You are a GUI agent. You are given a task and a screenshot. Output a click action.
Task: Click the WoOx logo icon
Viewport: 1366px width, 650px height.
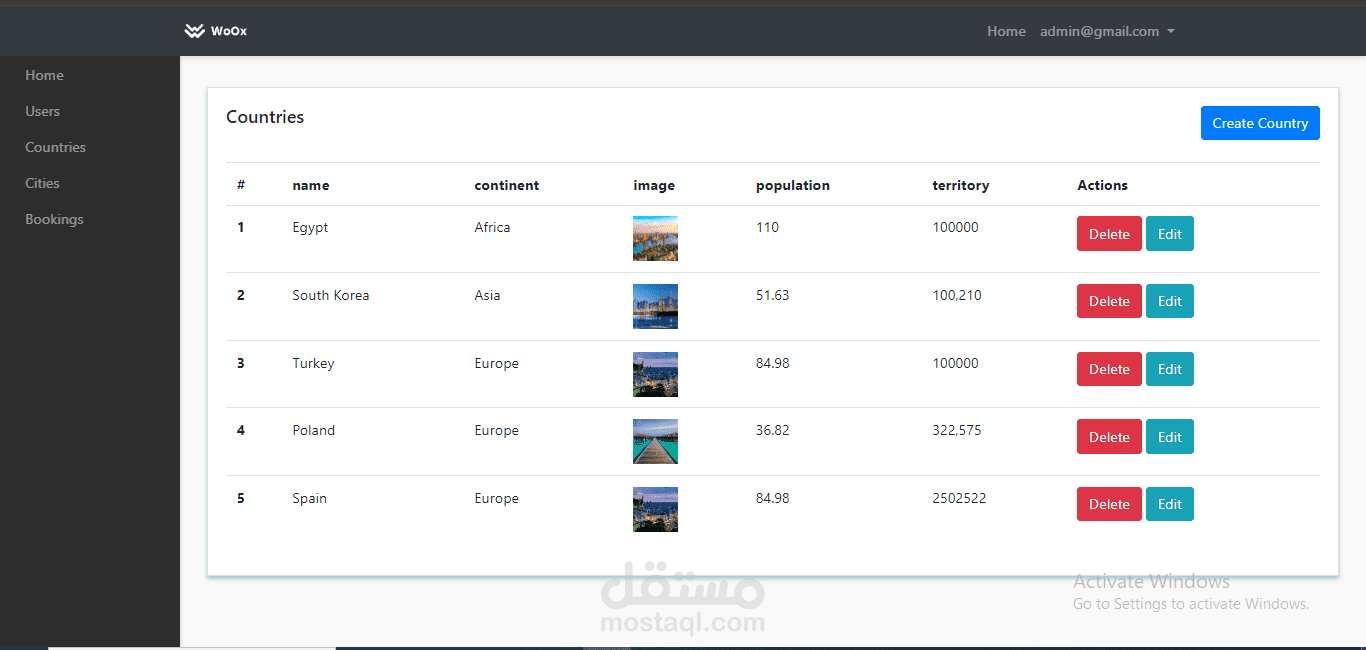click(x=194, y=31)
